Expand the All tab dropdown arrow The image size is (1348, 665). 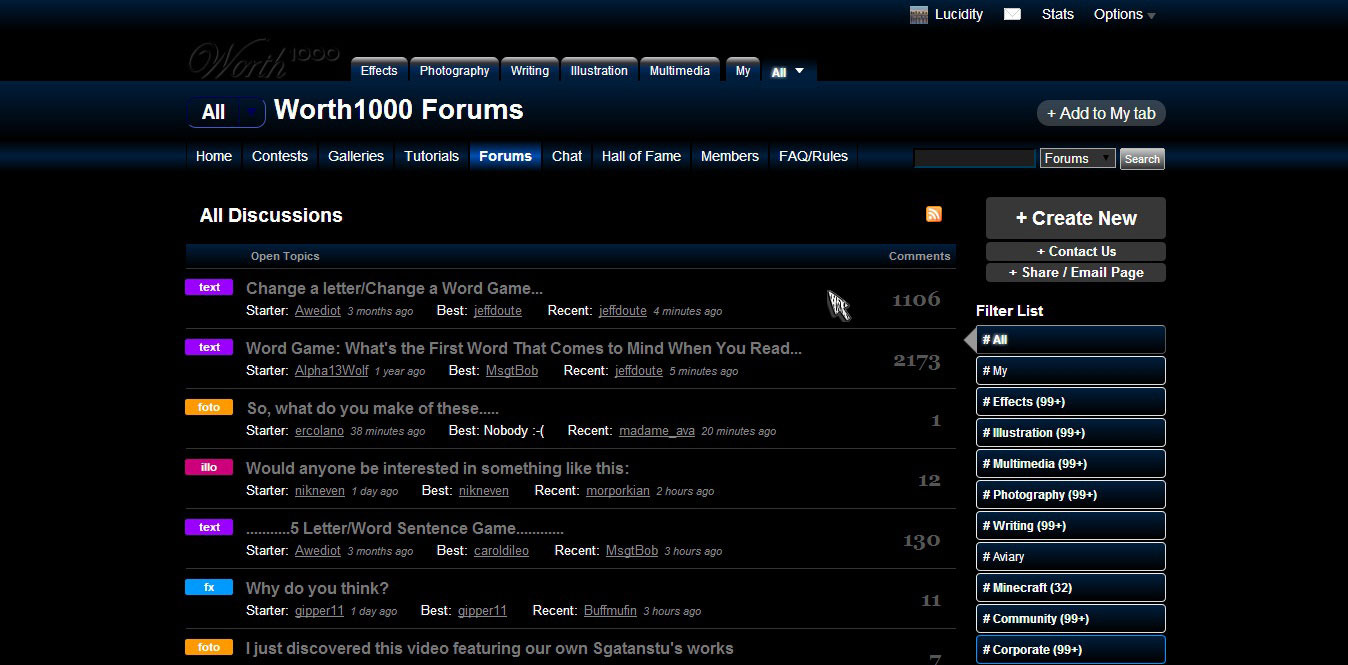799,71
